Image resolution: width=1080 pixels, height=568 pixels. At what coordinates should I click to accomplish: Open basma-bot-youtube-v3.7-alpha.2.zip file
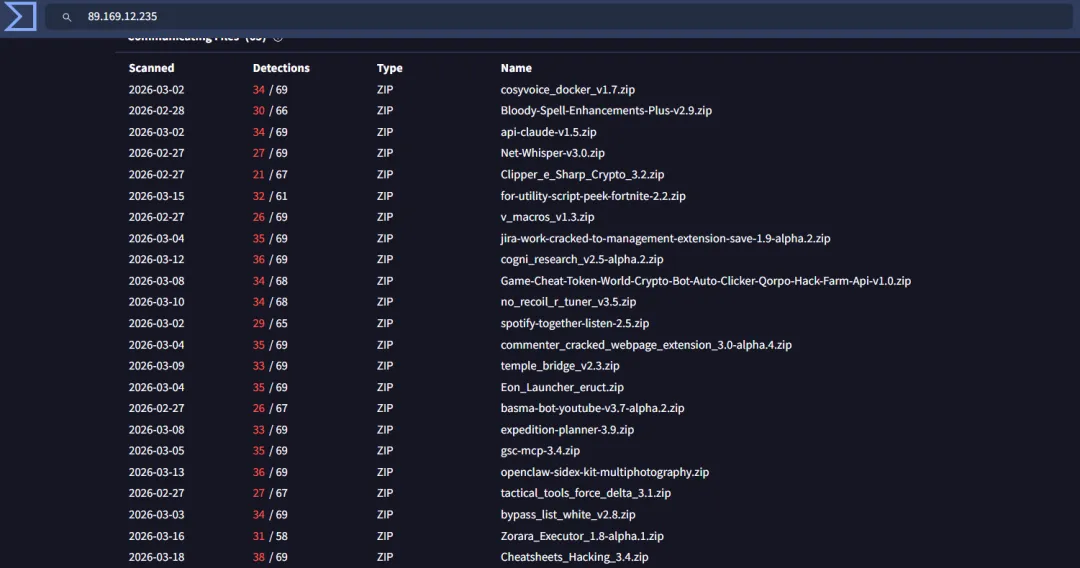point(592,408)
